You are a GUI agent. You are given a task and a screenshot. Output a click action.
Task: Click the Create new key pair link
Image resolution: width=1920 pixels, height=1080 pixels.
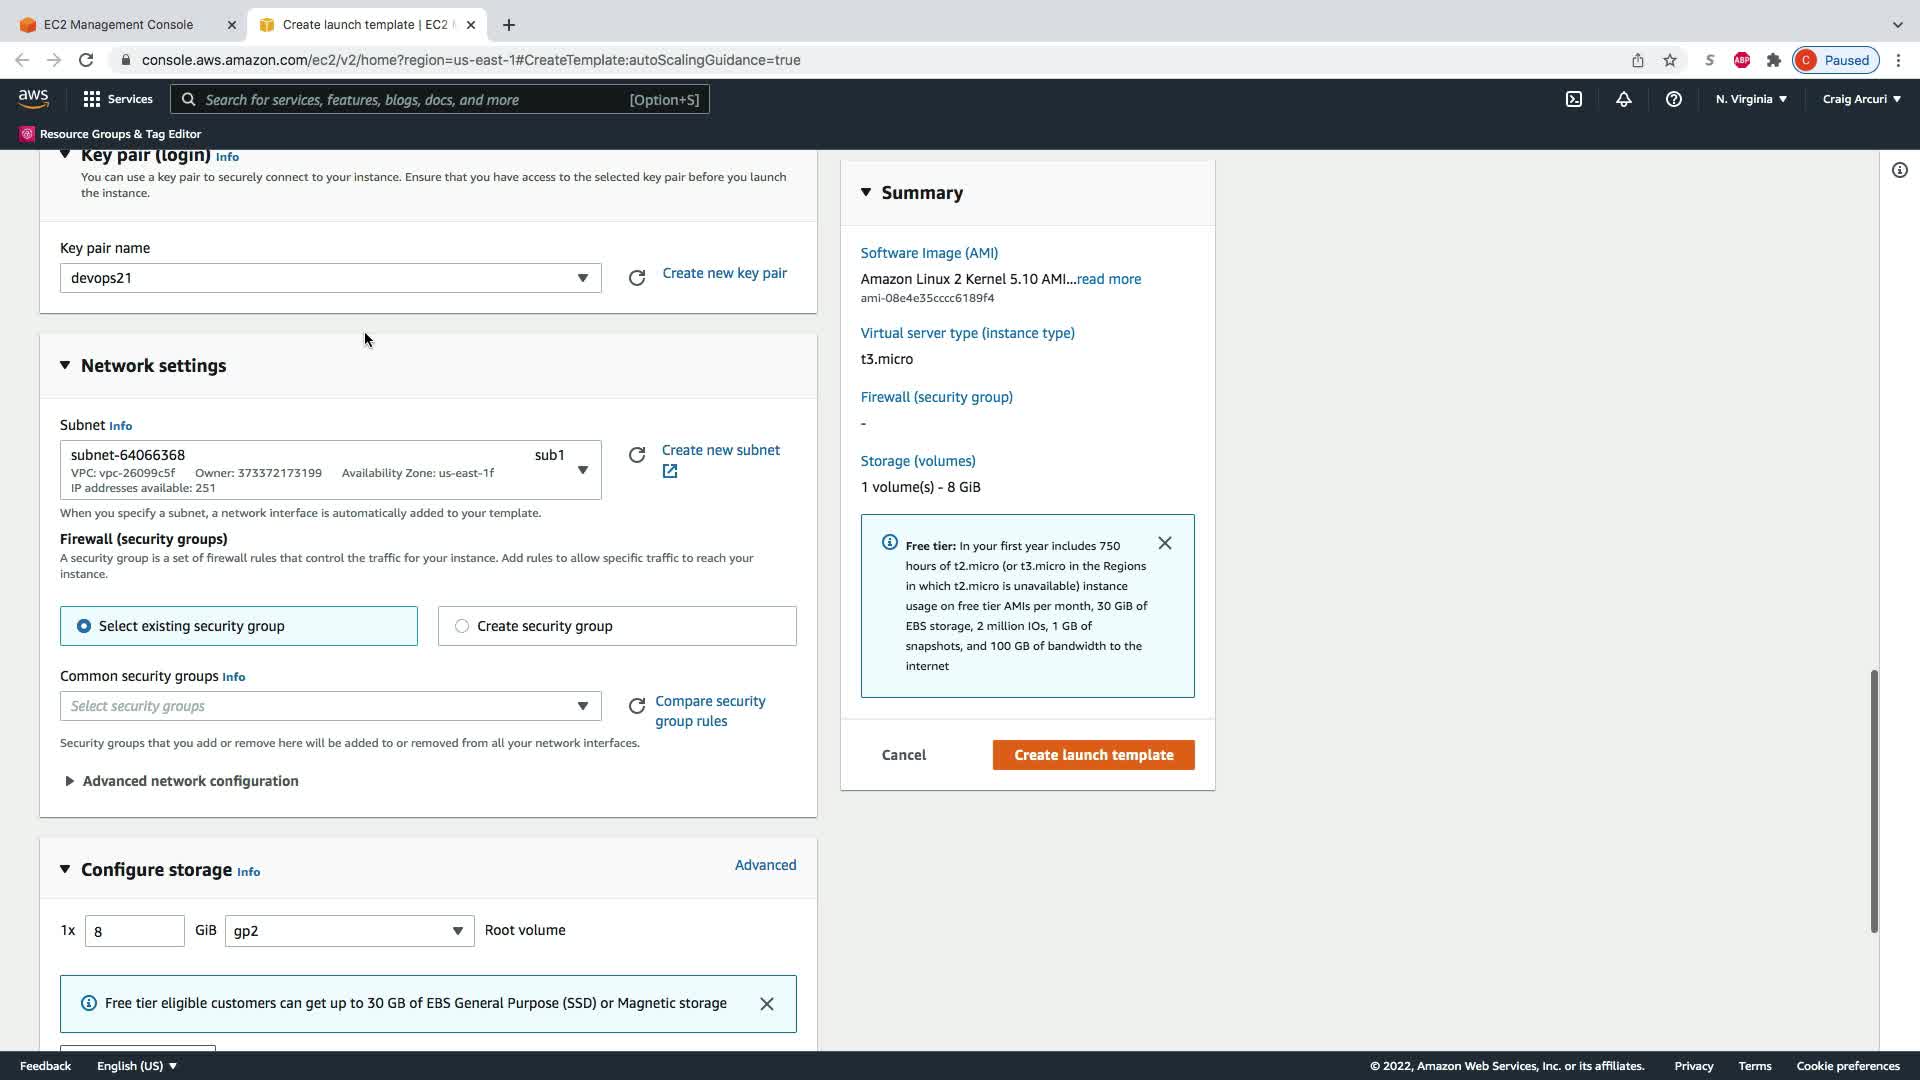tap(724, 273)
